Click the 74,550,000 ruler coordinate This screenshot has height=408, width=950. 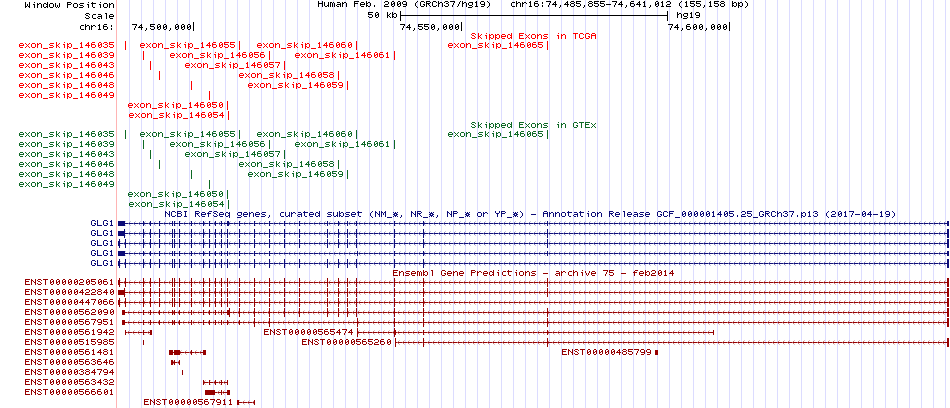pyautogui.click(x=430, y=27)
